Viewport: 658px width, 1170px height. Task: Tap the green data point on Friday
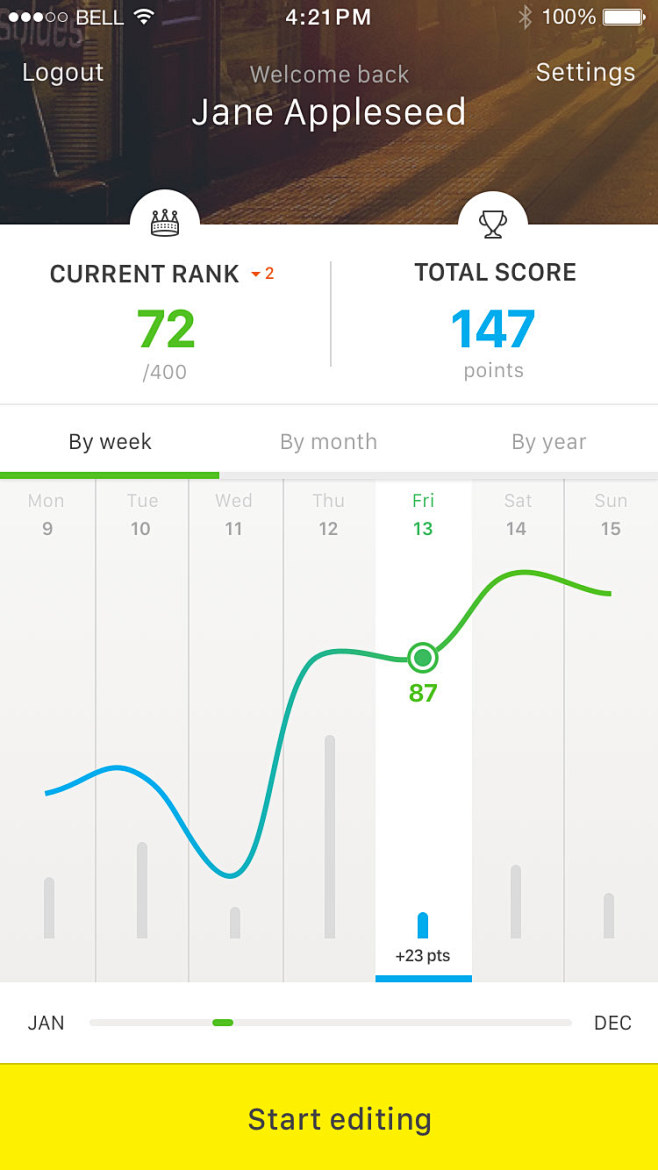point(423,658)
